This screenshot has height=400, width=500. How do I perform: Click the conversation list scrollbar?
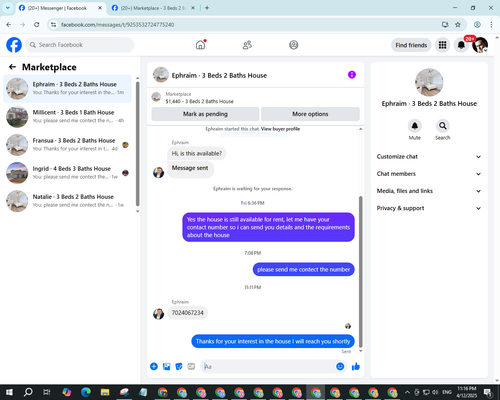pyautogui.click(x=137, y=143)
